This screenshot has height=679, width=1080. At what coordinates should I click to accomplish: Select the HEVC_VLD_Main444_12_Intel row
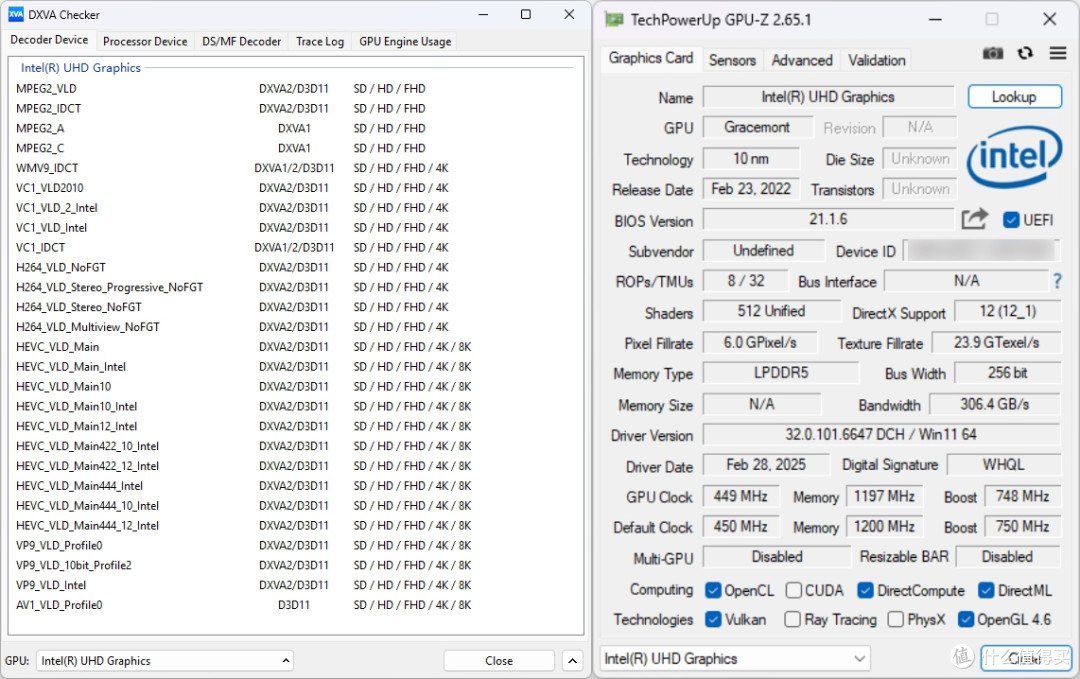pos(294,525)
